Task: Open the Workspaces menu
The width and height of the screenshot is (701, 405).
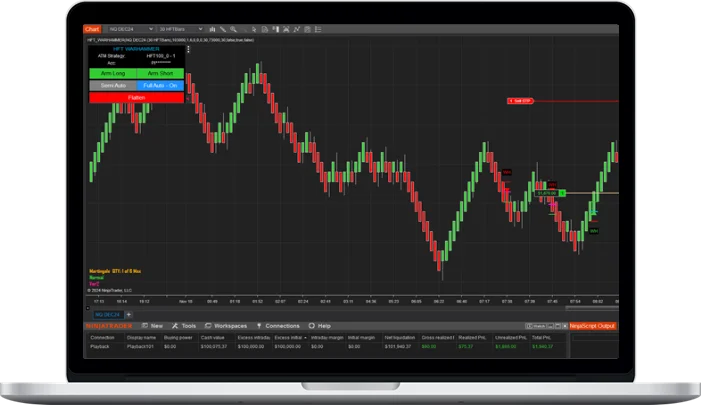Action: pyautogui.click(x=228, y=325)
